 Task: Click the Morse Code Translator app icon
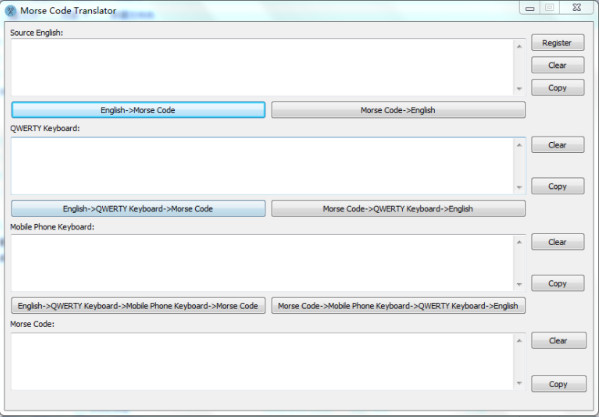(x=10, y=11)
